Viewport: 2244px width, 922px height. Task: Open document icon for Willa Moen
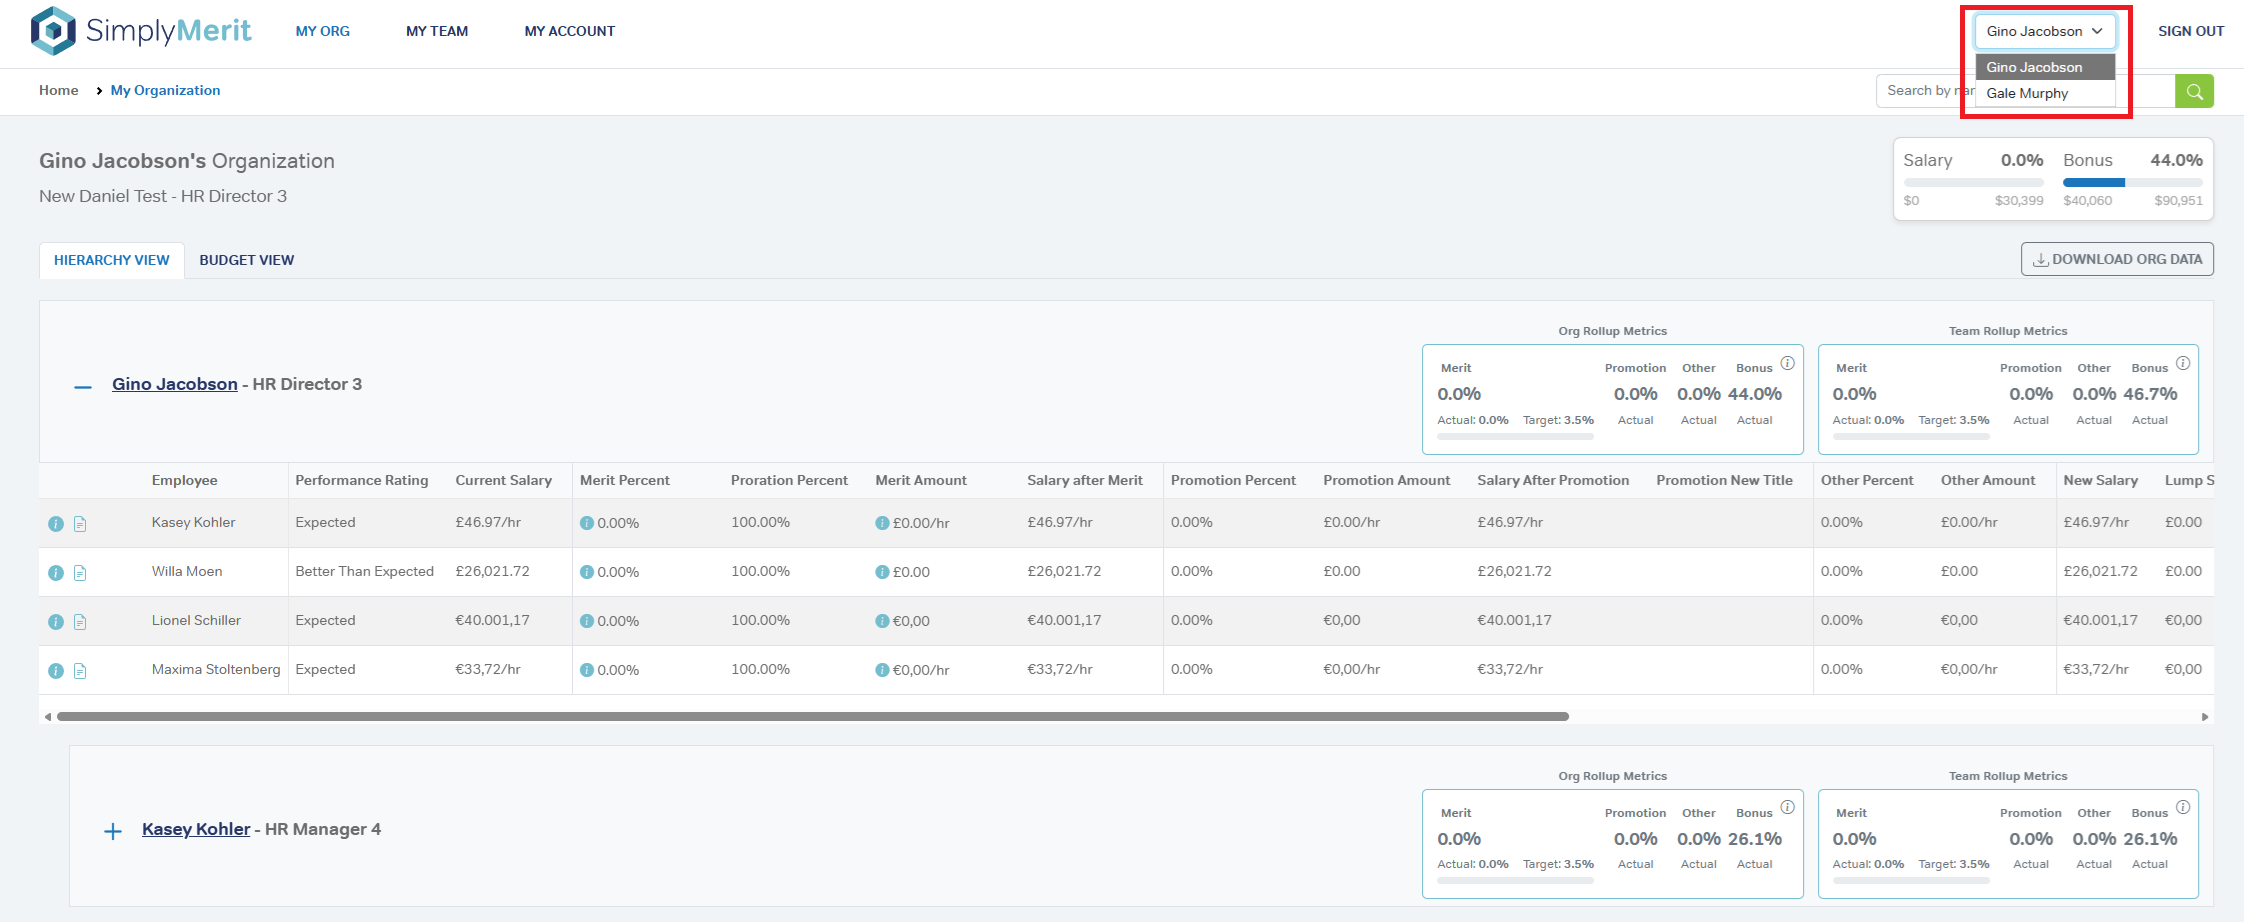coord(80,573)
